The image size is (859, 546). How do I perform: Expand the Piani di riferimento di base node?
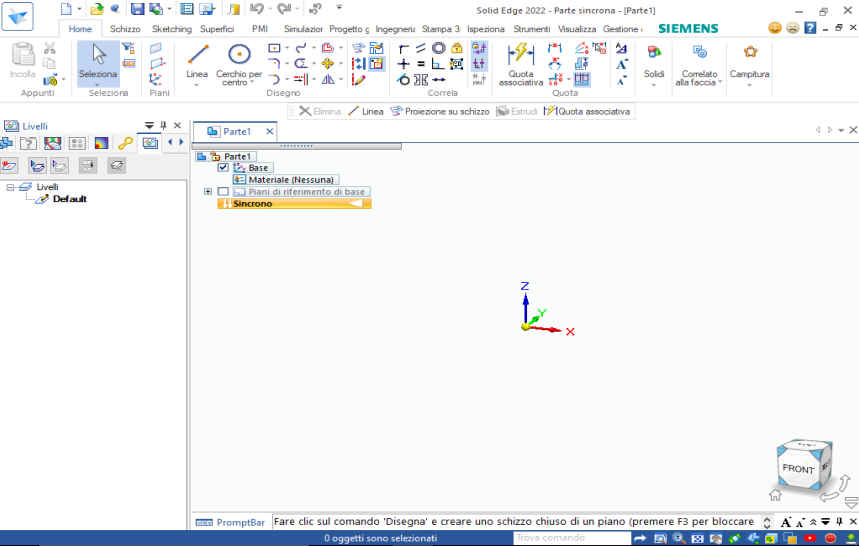point(208,192)
